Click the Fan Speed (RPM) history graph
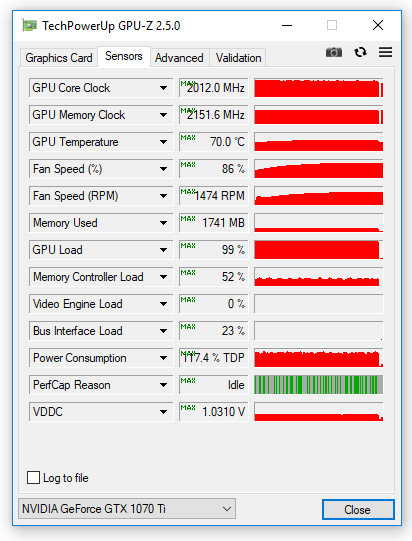This screenshot has width=412, height=541. click(x=318, y=196)
